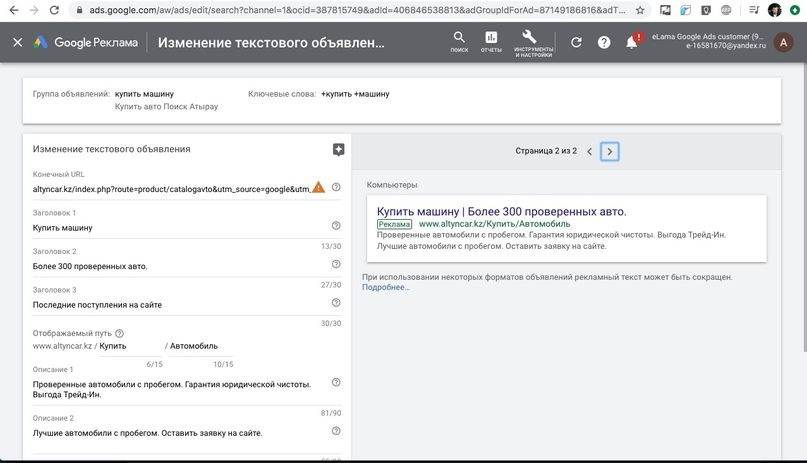807x463 pixels.
Task: Go to next preview page arrow
Action: [610, 151]
